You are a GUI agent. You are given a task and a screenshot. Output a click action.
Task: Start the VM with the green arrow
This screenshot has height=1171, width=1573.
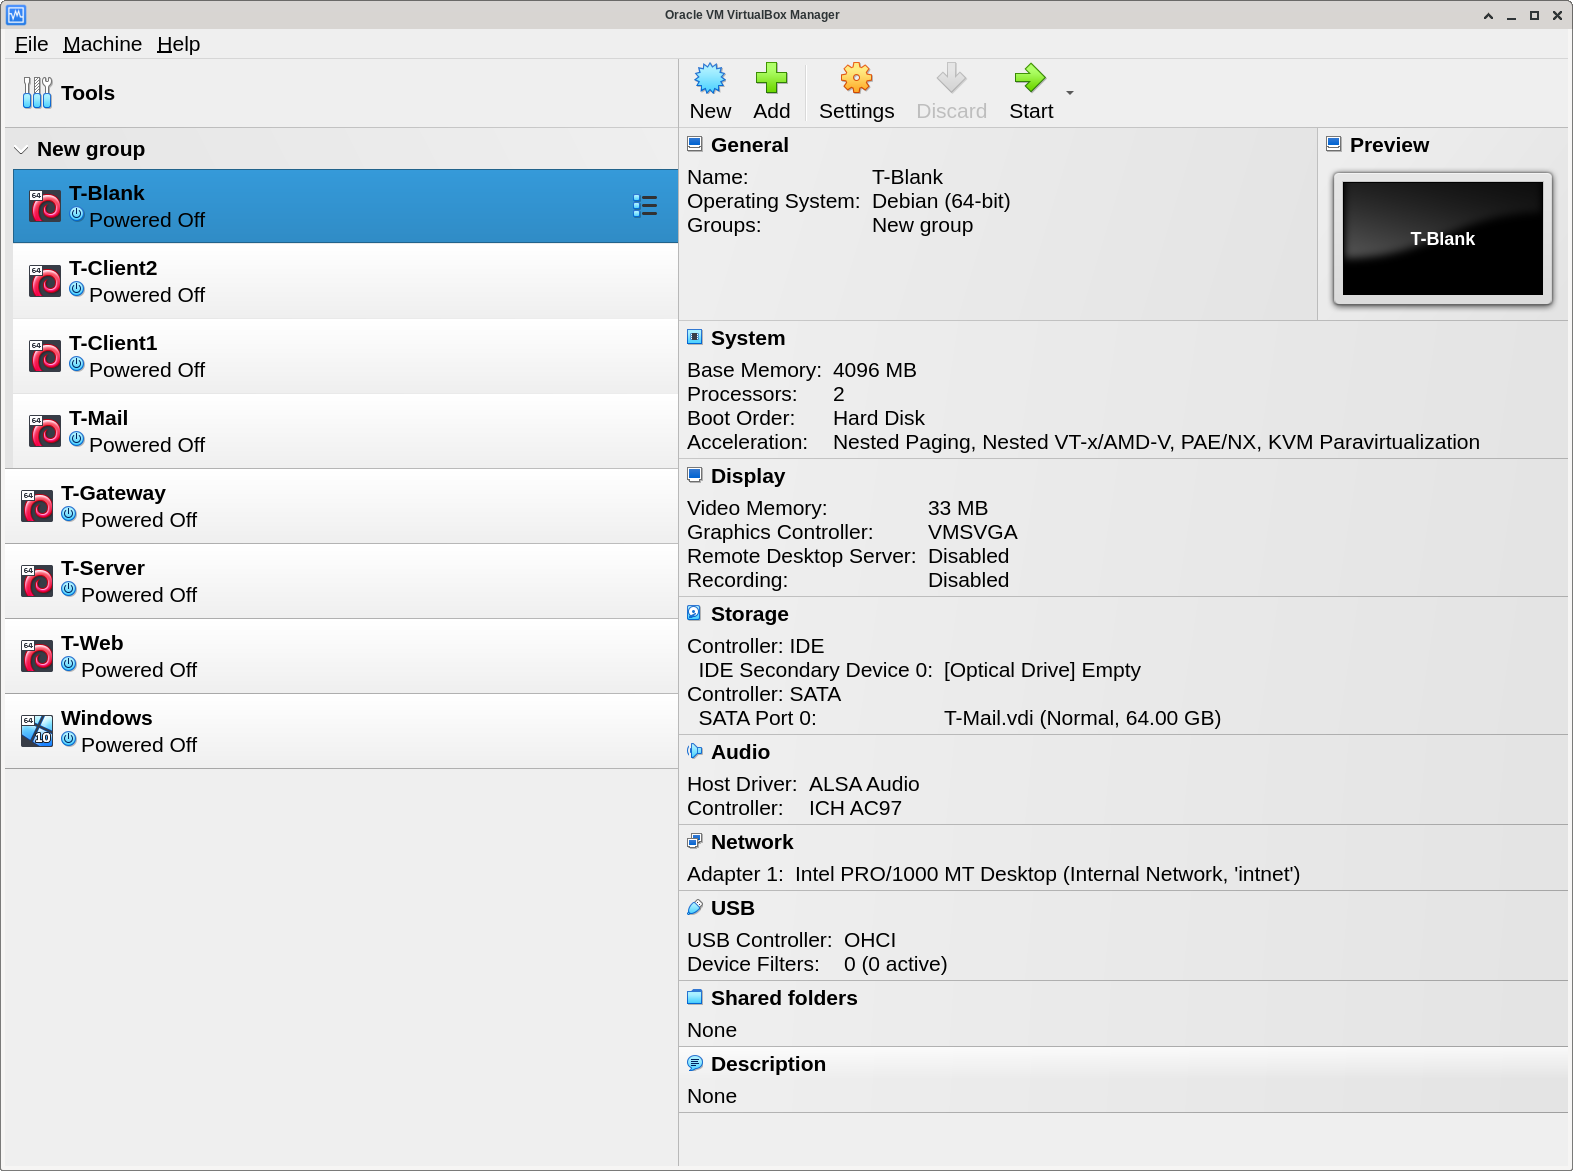coord(1030,78)
